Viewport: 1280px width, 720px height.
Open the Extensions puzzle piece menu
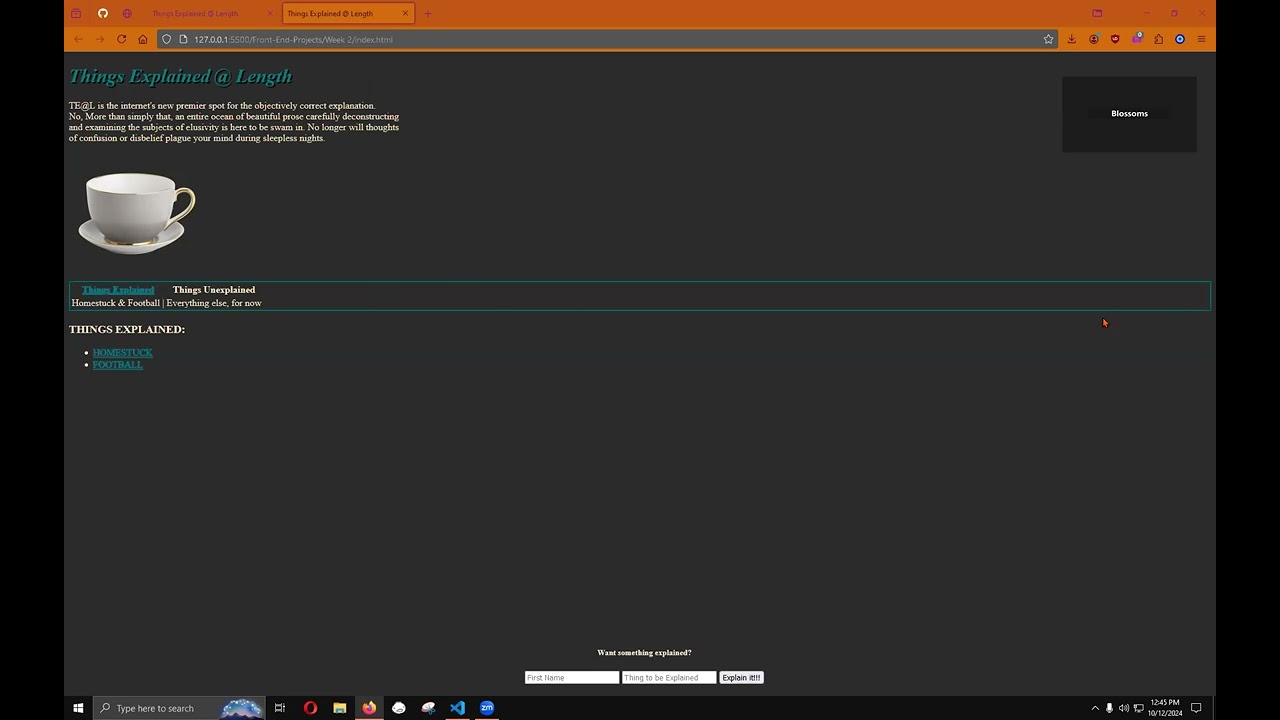1158,39
